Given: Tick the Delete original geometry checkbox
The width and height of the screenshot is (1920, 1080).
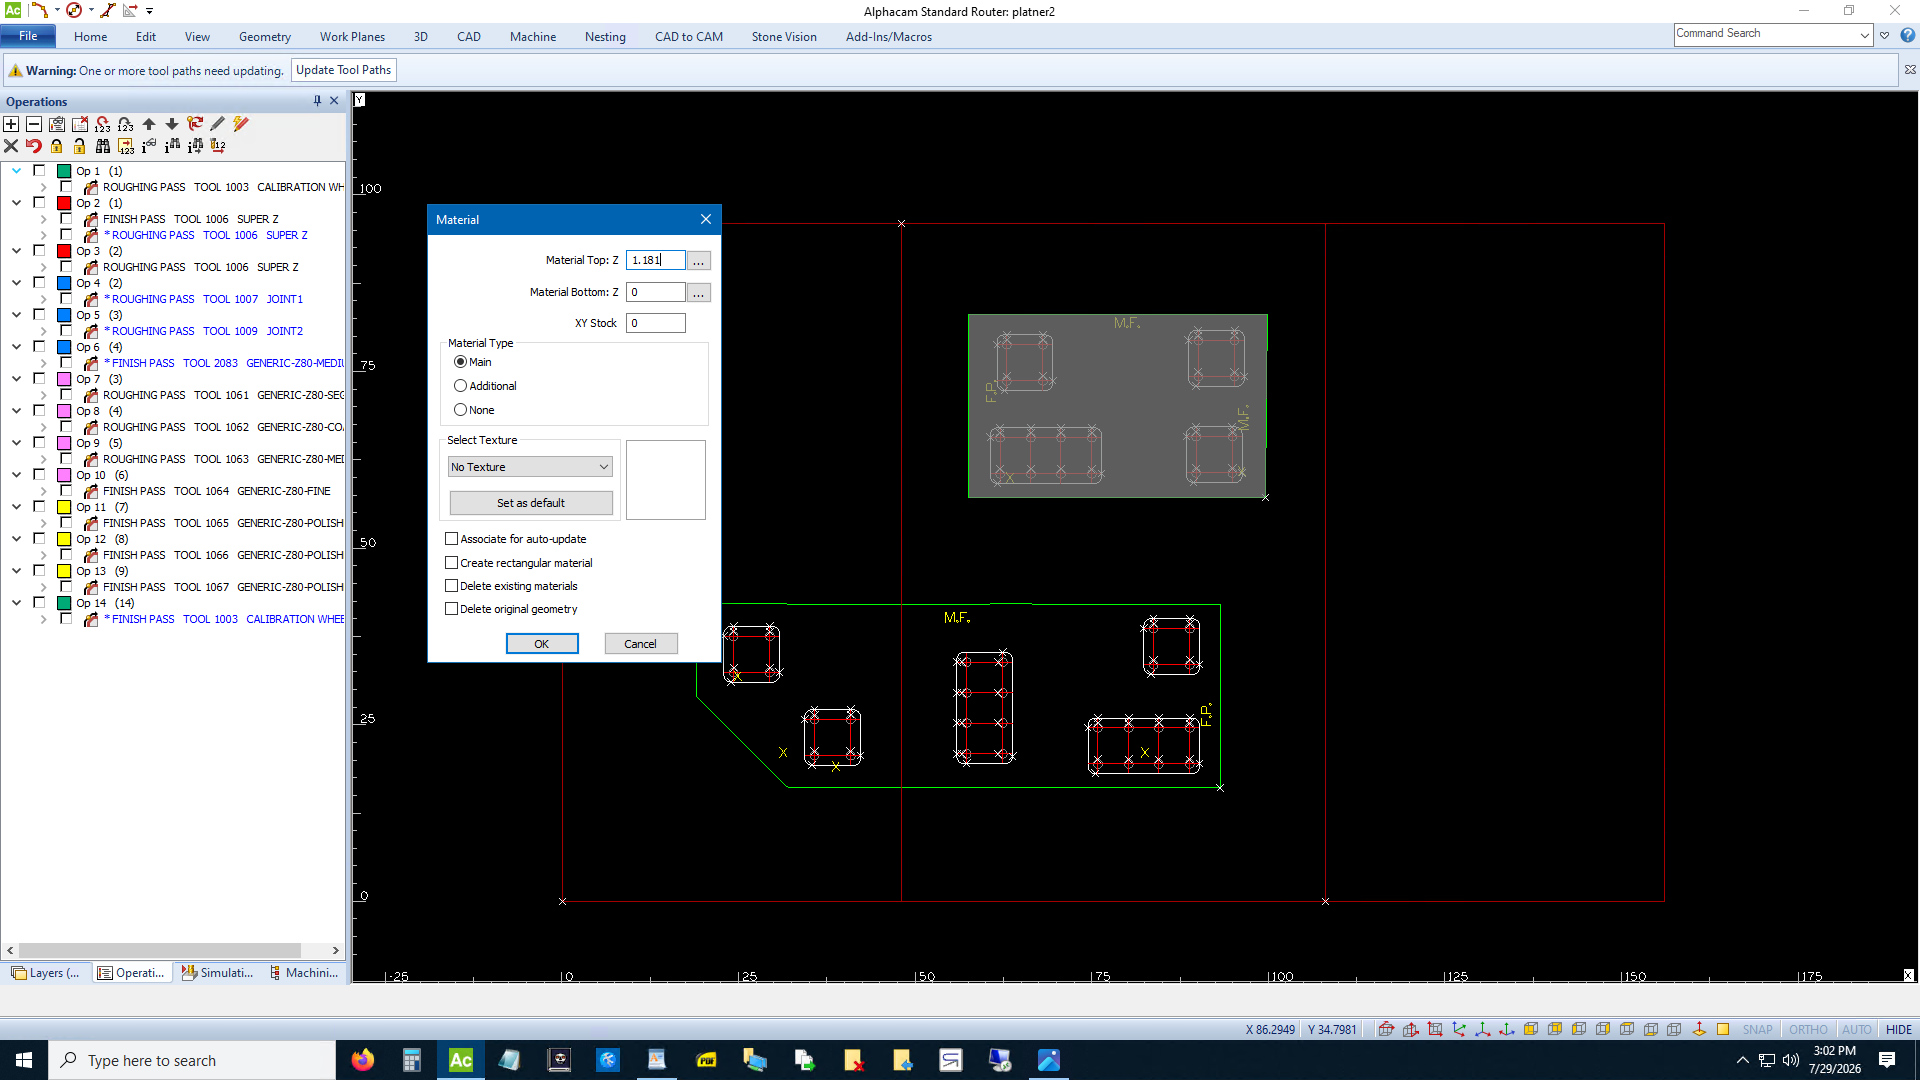Looking at the screenshot, I should 451,609.
